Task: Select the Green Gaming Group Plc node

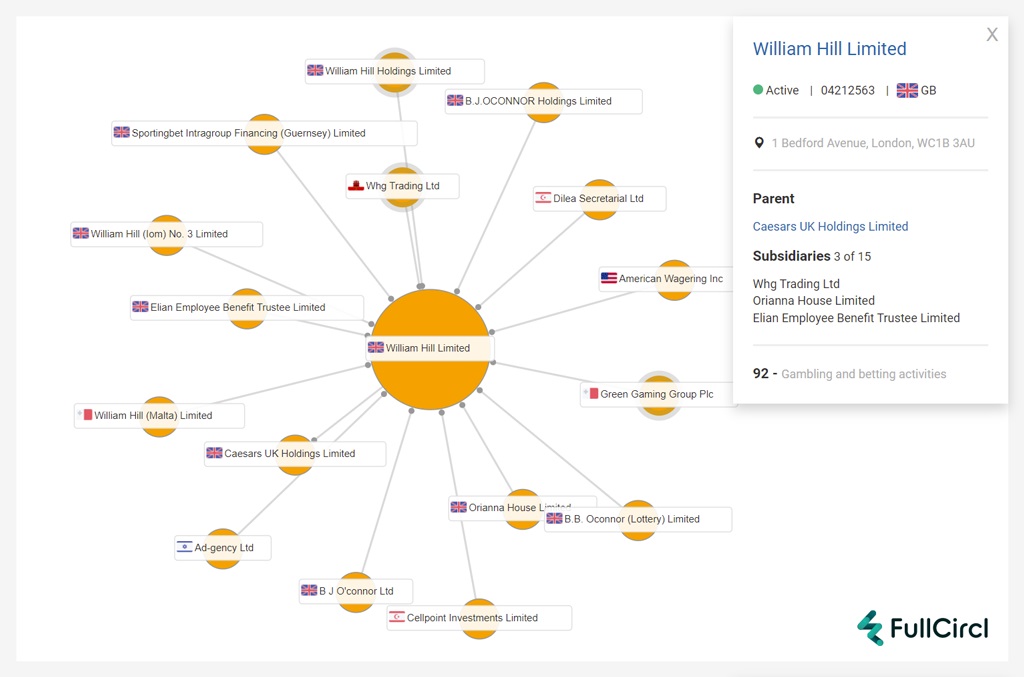Action: [x=658, y=394]
